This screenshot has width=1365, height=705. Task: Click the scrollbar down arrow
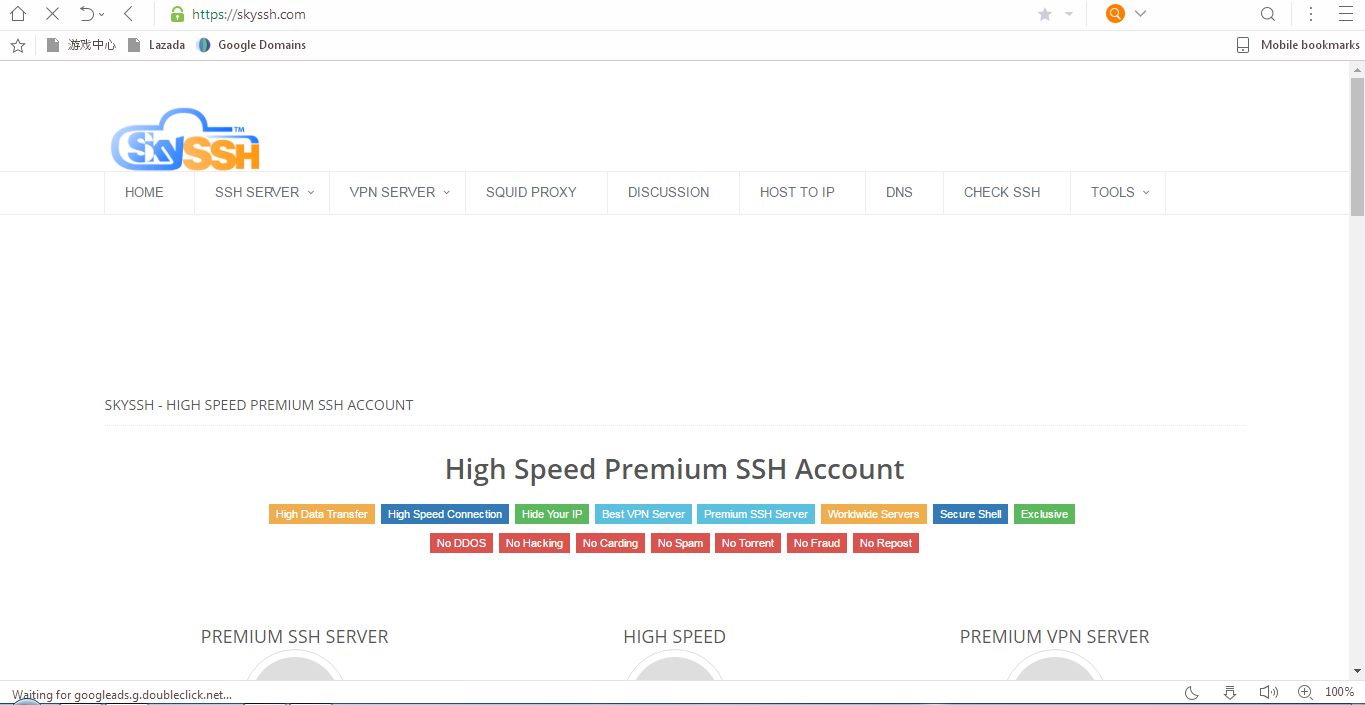point(1357,671)
